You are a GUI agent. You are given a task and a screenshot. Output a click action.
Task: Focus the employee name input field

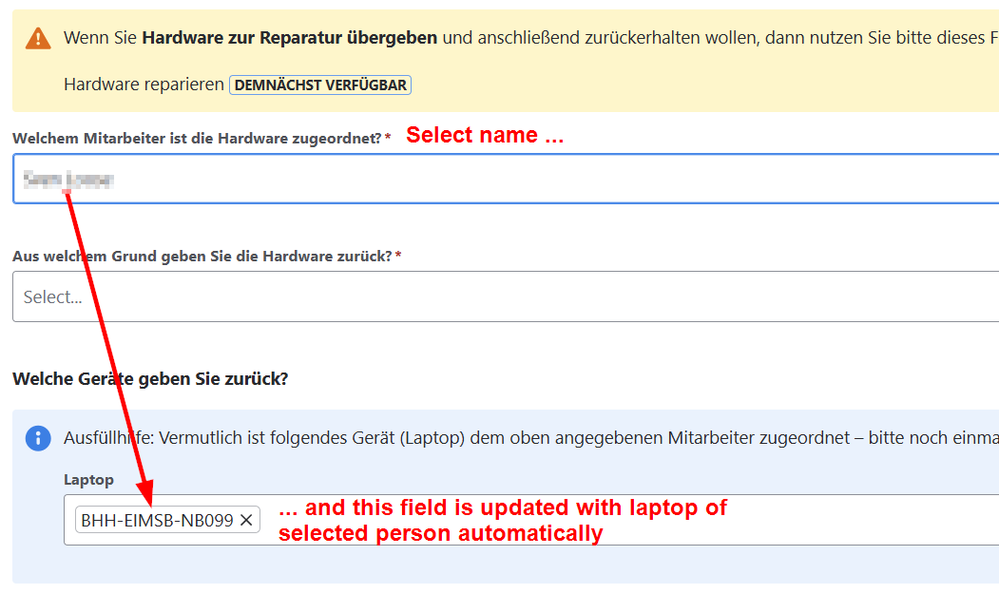[x=506, y=179]
